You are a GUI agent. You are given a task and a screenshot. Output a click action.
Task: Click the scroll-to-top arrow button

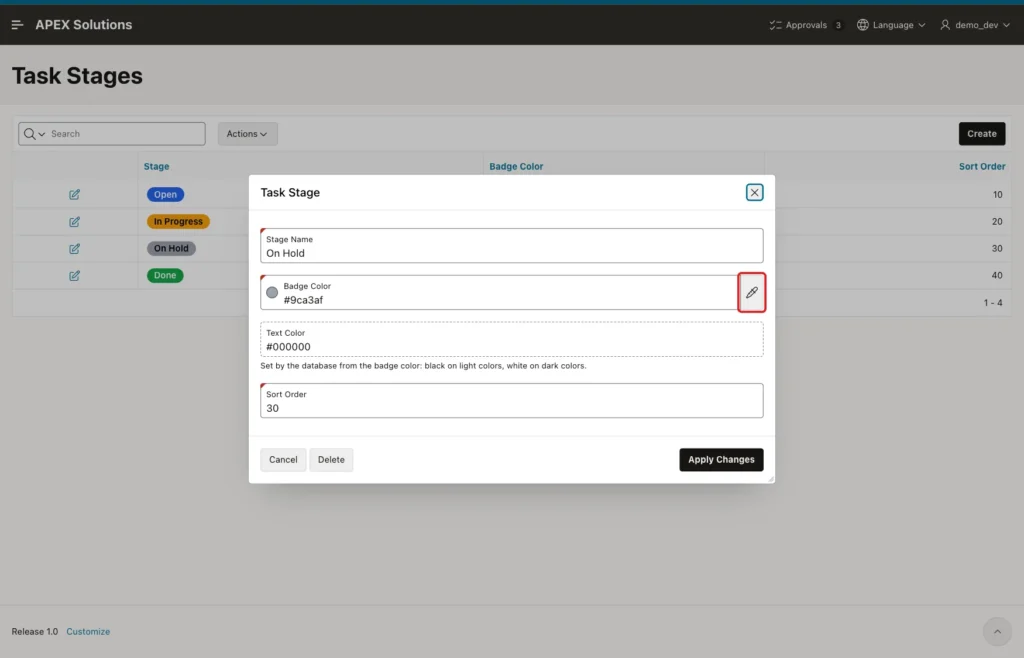(997, 632)
